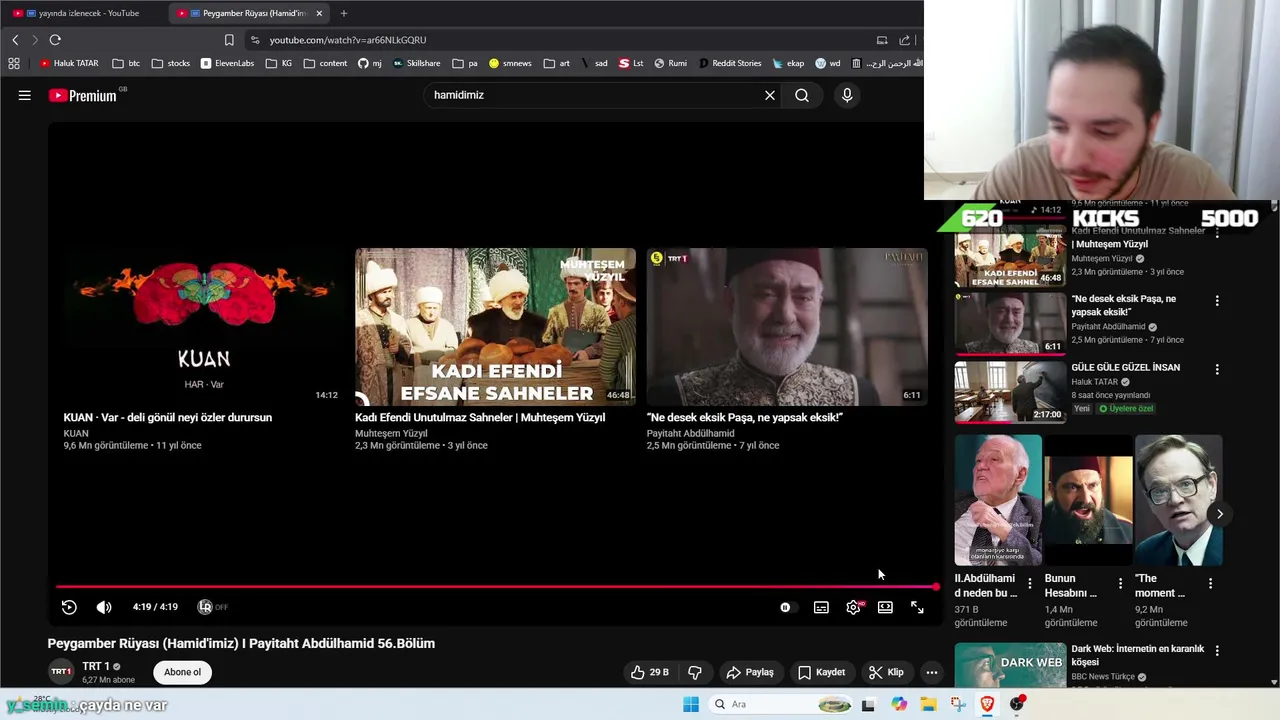
Task: Open Copilot from the taskbar
Action: pos(899,704)
